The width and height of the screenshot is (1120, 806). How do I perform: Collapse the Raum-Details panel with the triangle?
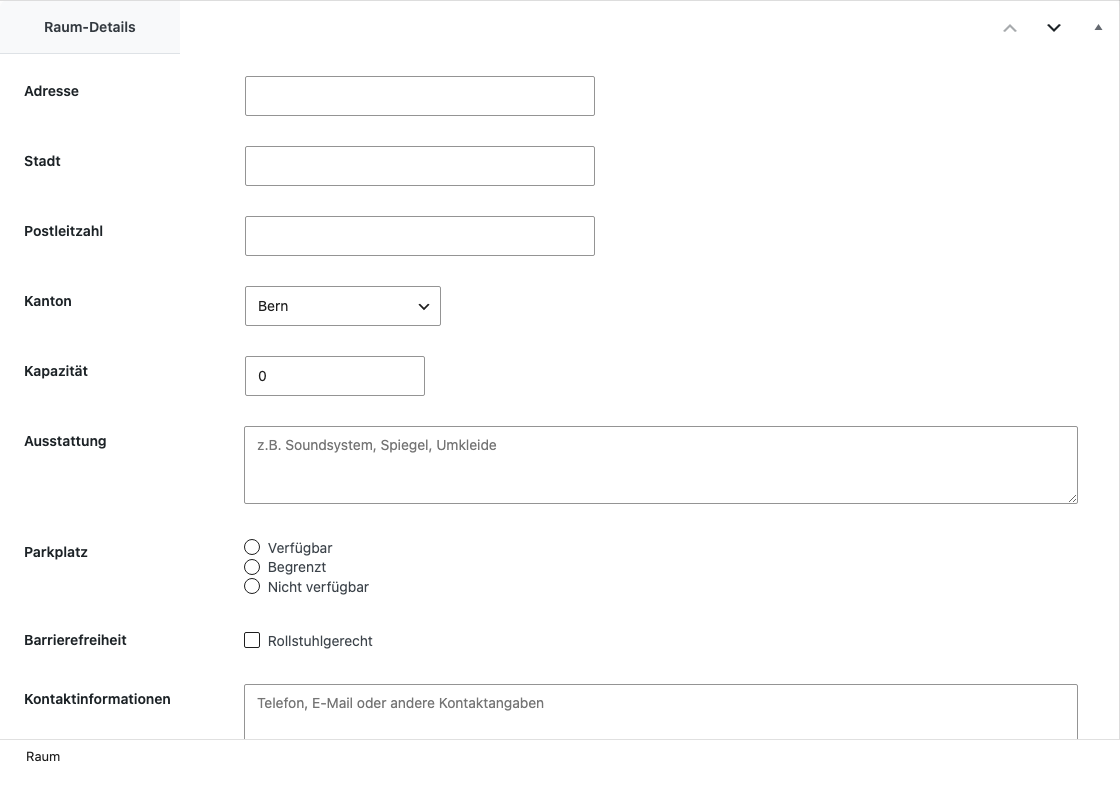tap(1098, 28)
